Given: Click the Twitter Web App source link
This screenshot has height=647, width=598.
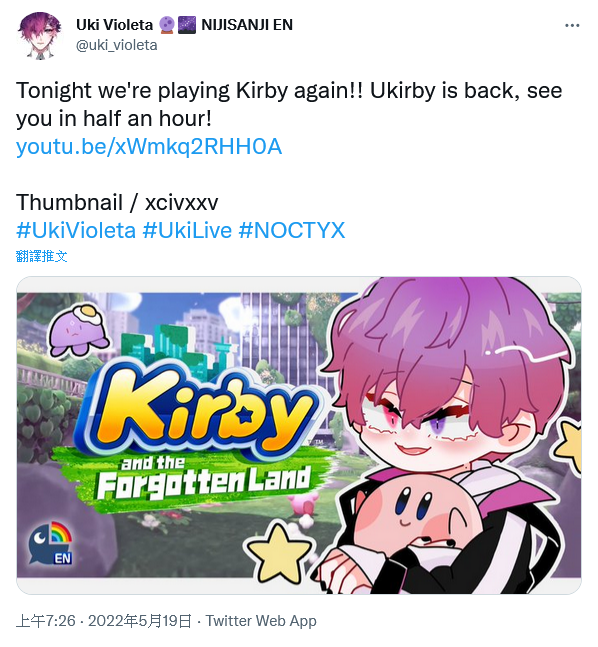Looking at the screenshot, I should tap(261, 621).
